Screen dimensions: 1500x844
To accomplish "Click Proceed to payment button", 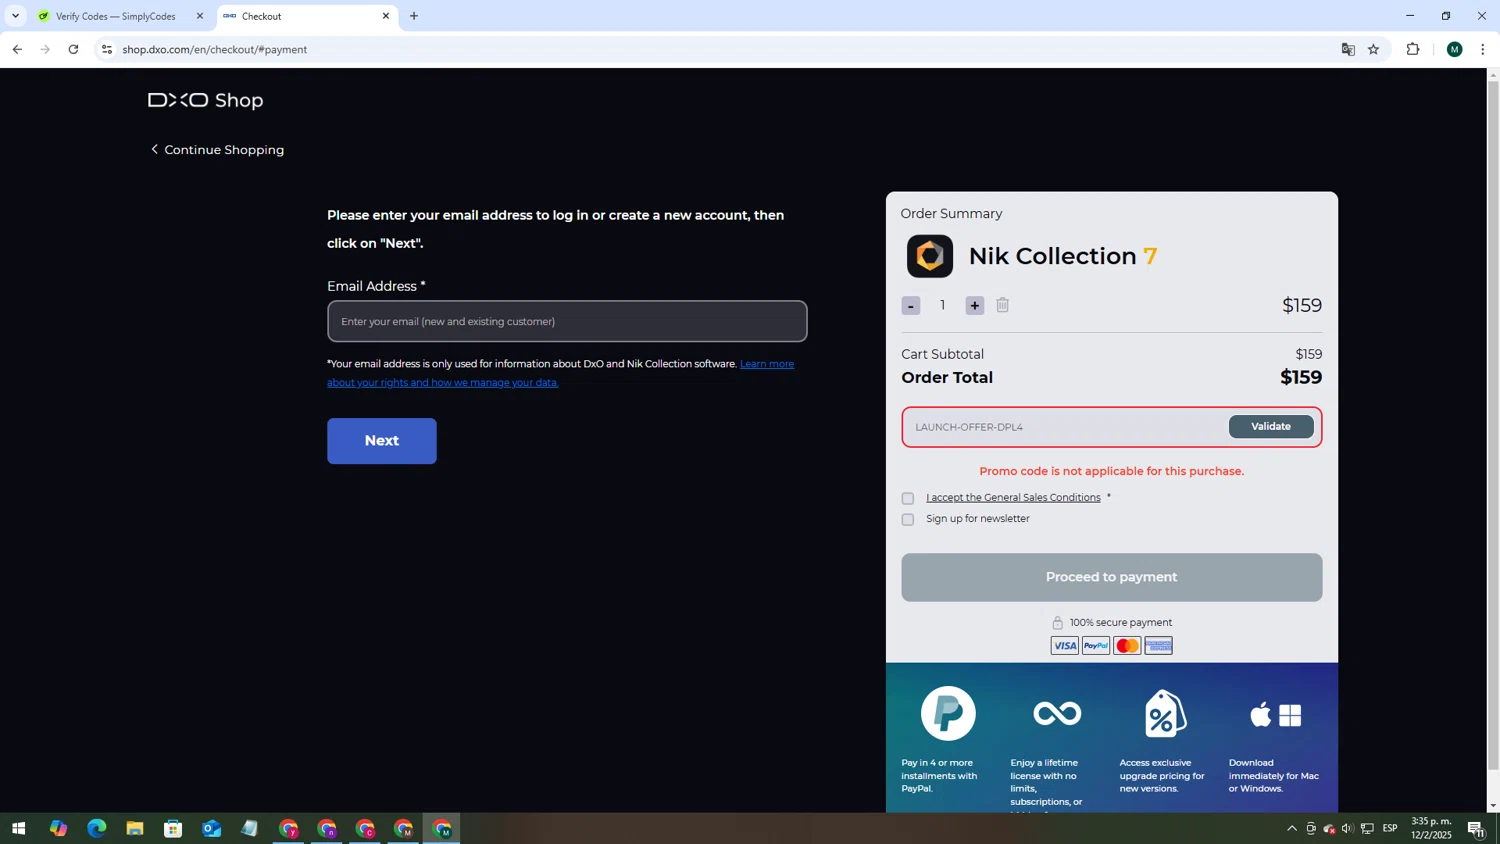I will [1111, 577].
